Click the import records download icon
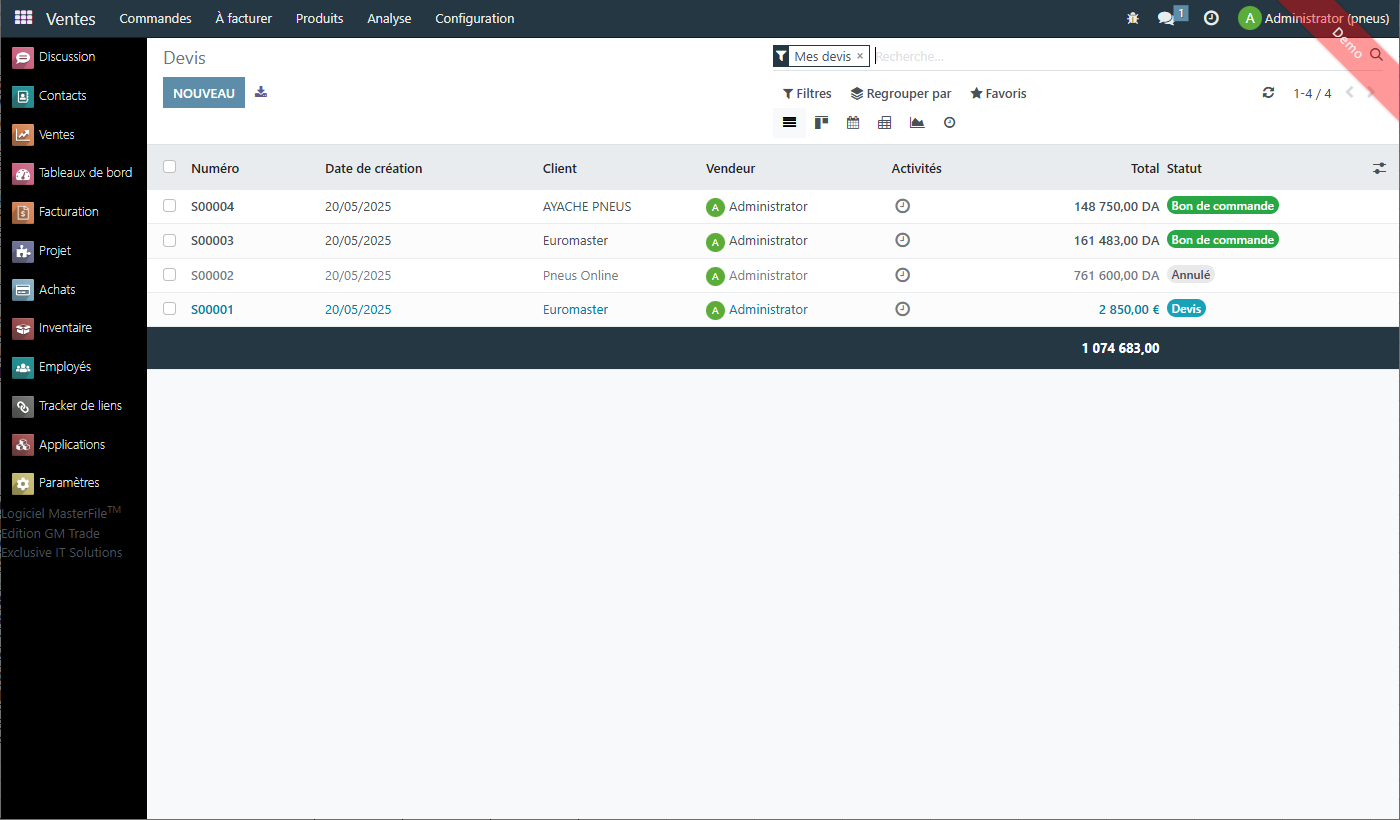 point(261,92)
